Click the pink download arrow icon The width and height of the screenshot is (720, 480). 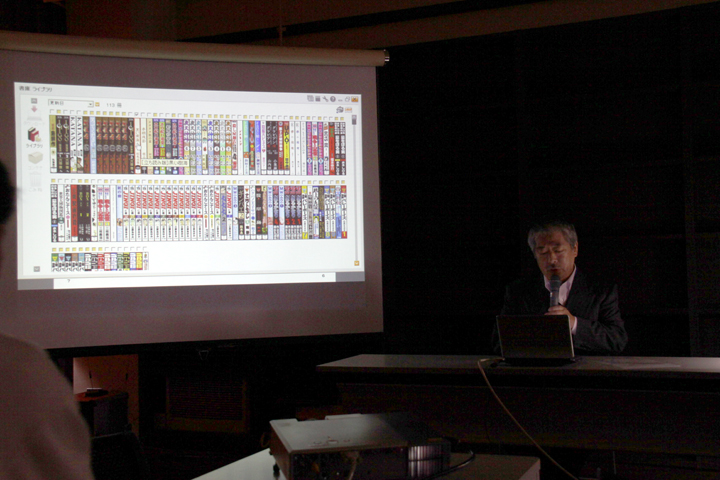33,111
